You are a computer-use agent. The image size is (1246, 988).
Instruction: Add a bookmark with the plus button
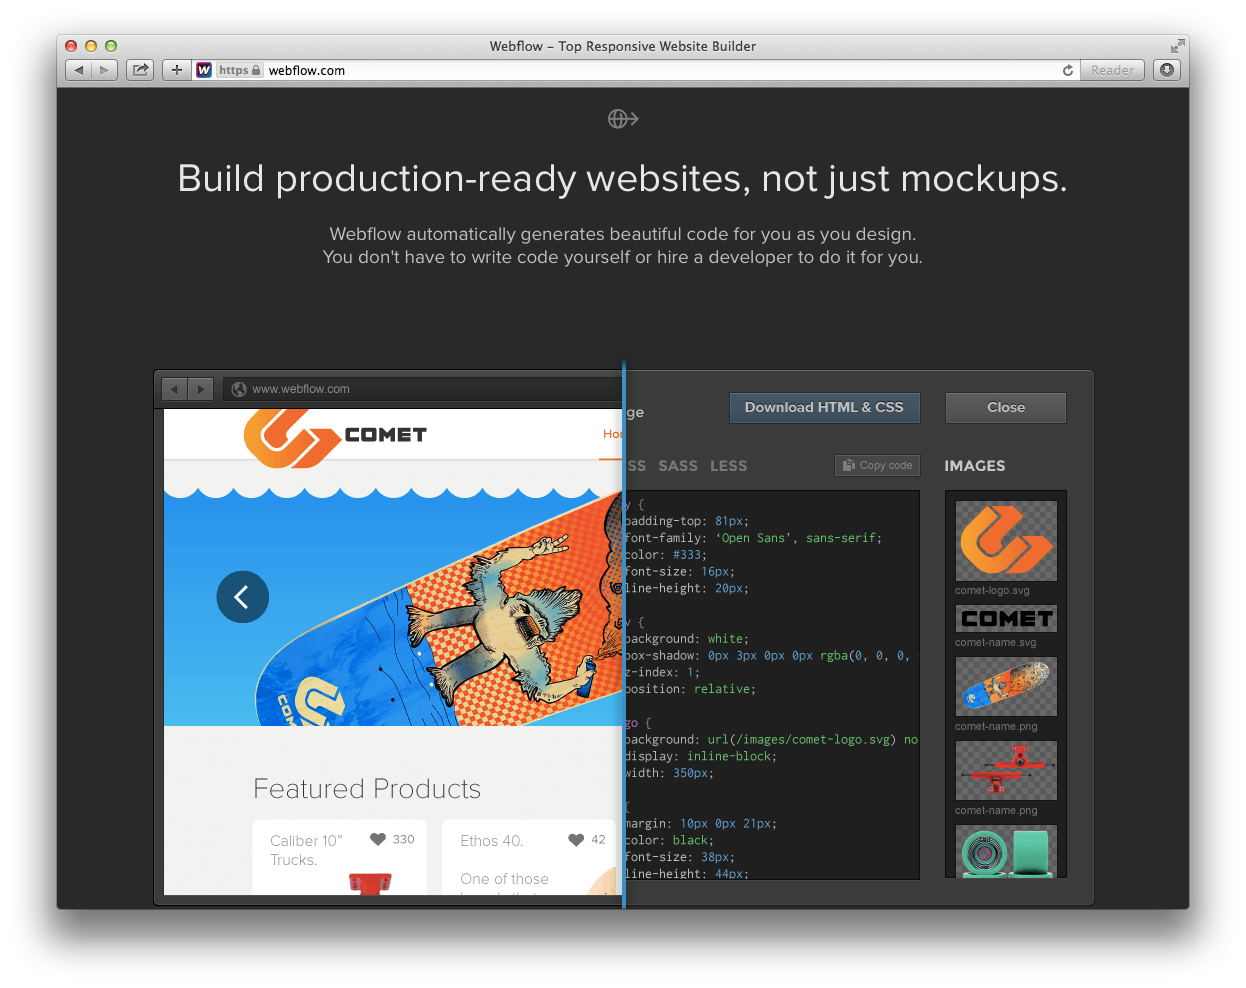177,70
